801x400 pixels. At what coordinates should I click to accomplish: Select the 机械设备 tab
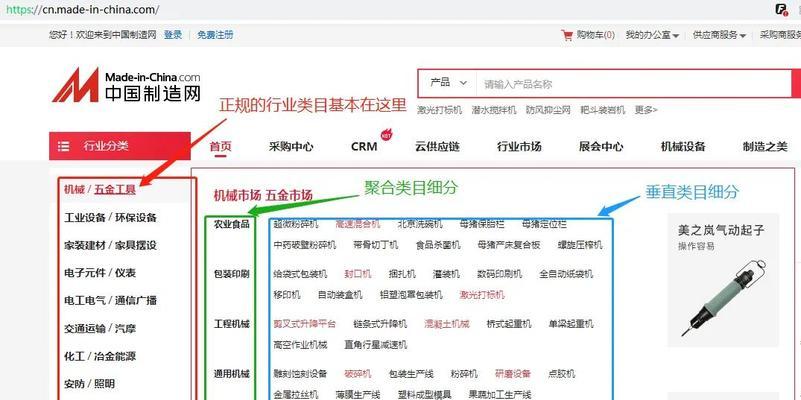(683, 147)
